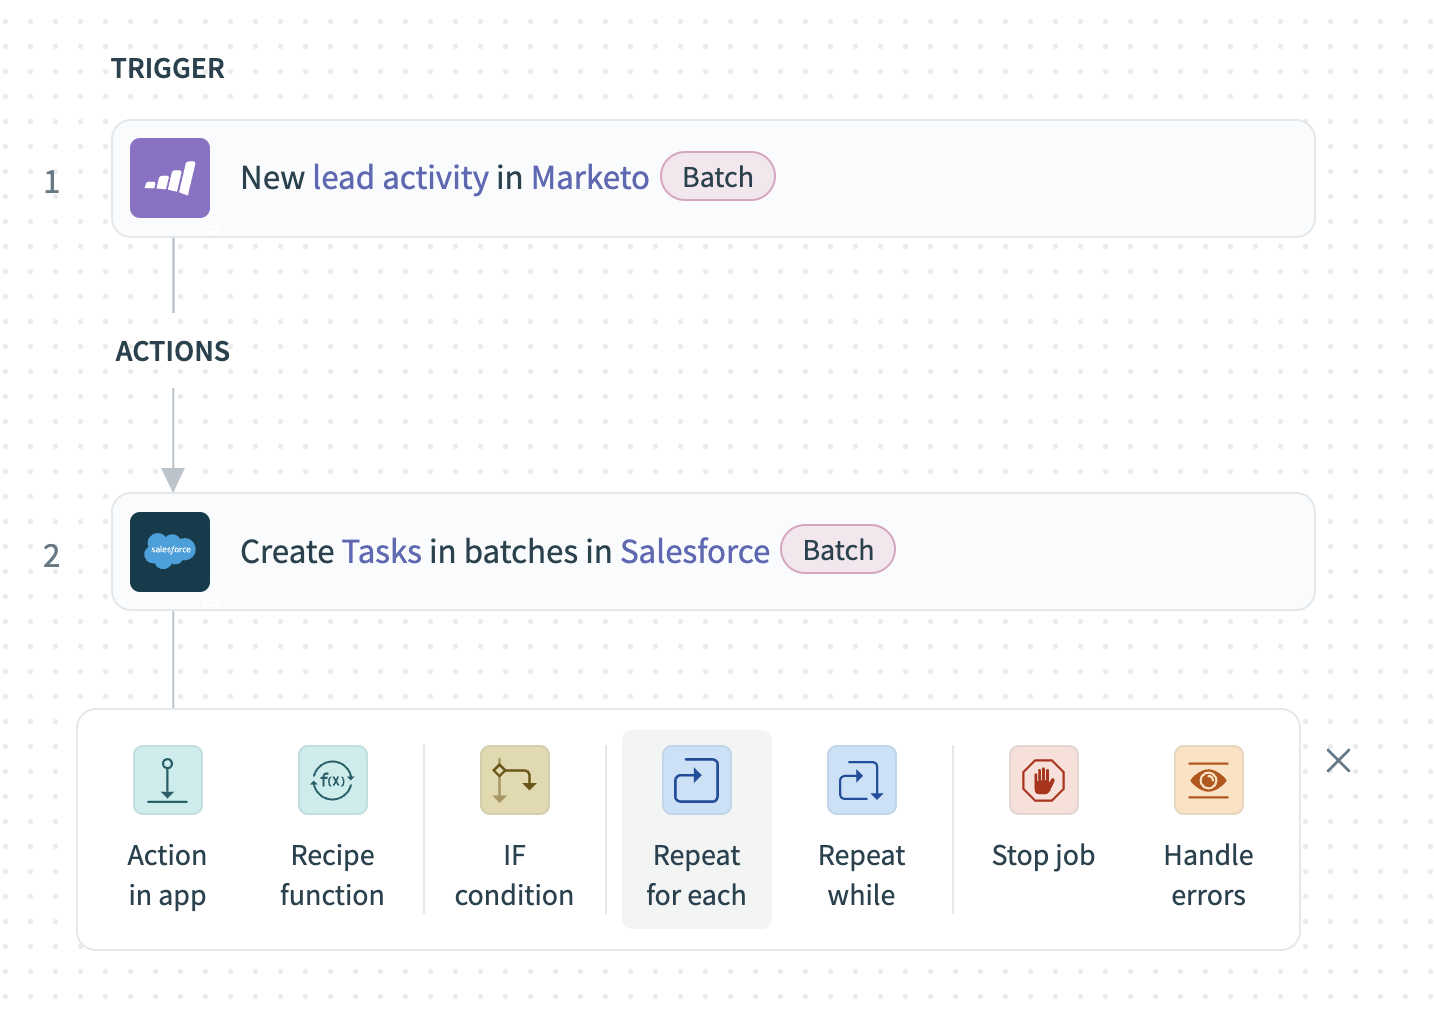The height and width of the screenshot is (1016, 1434).
Task: Click the 'Marketo' link in trigger title
Action: 590,178
